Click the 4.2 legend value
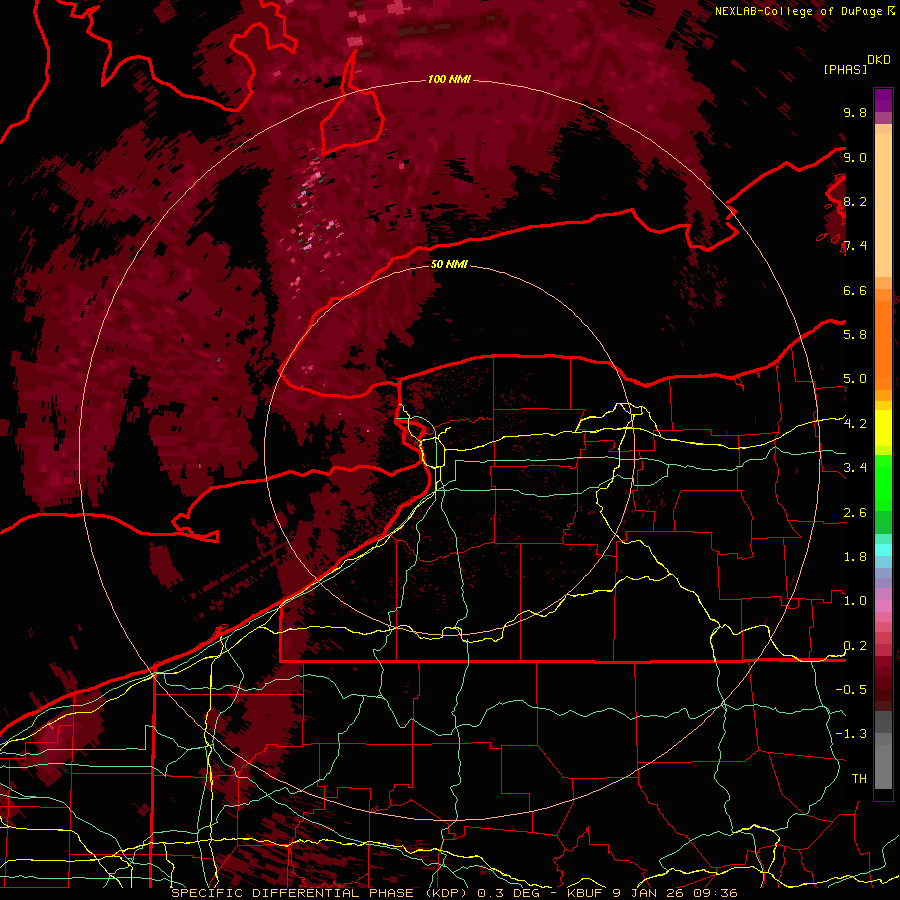900x900 pixels. 855,424
